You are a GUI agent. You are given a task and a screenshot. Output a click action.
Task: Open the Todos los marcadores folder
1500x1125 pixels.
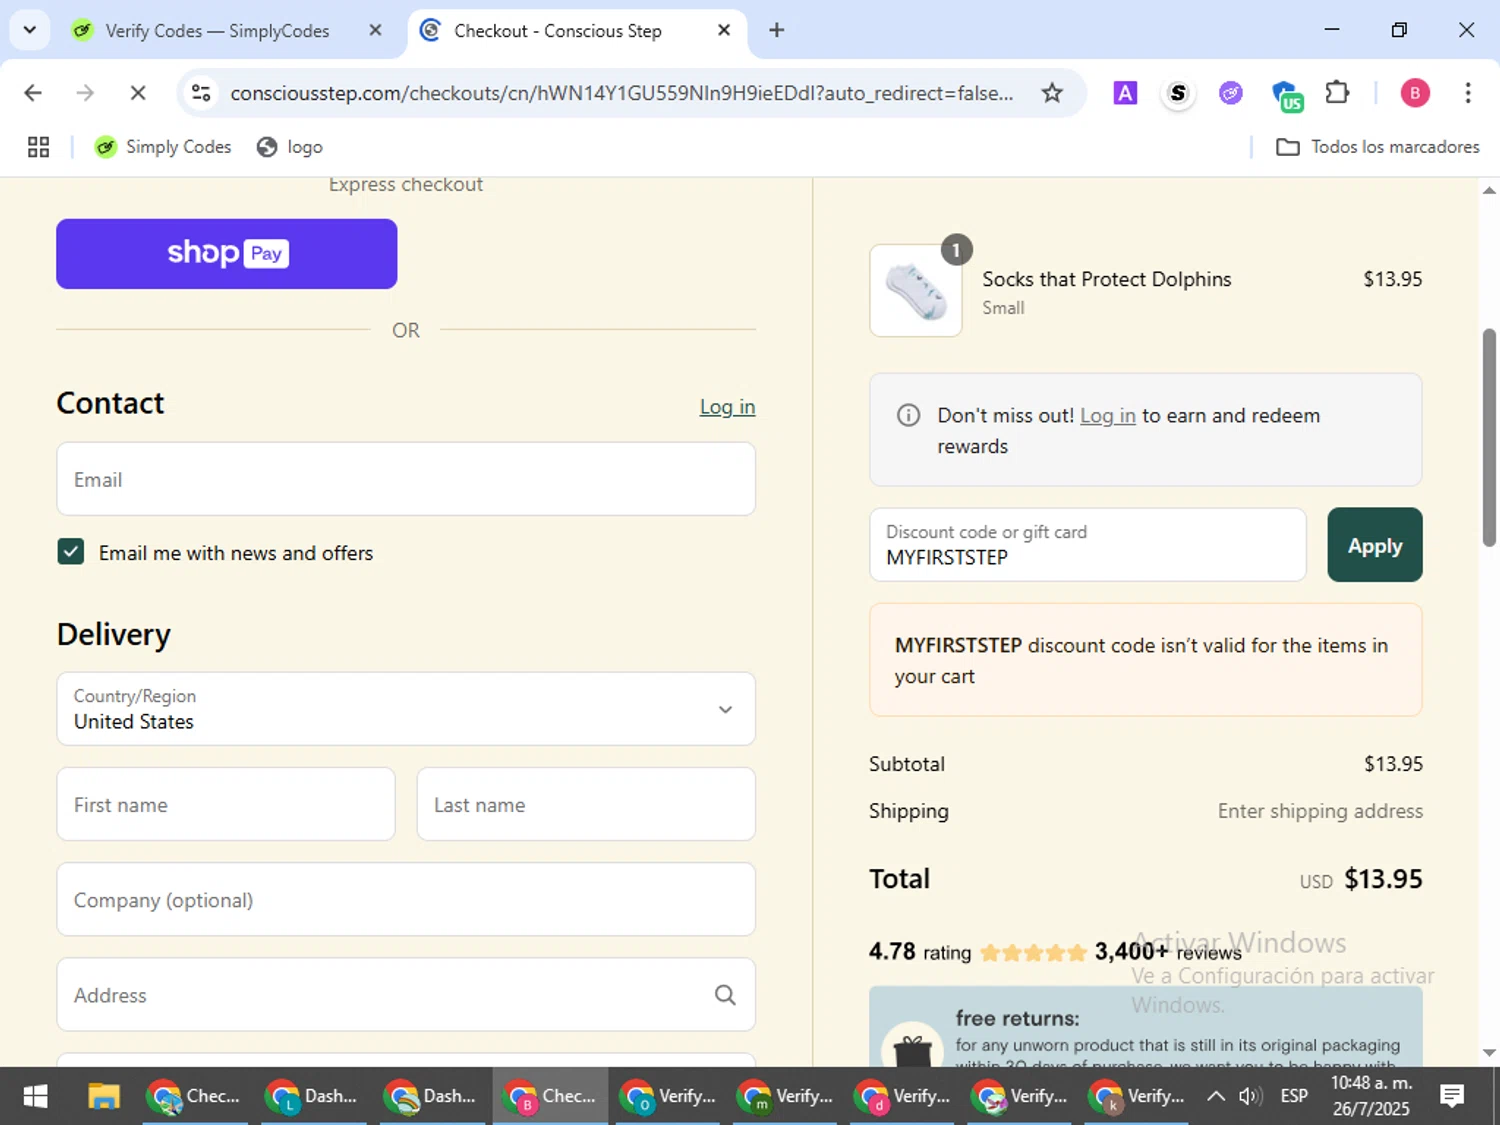point(1378,147)
